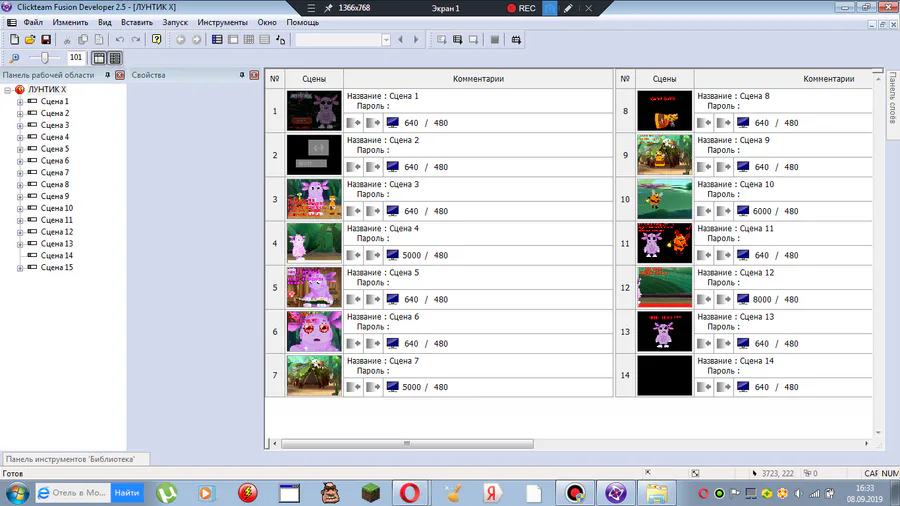Open the Event editor grid icon
The image size is (900, 506).
[x=249, y=40]
